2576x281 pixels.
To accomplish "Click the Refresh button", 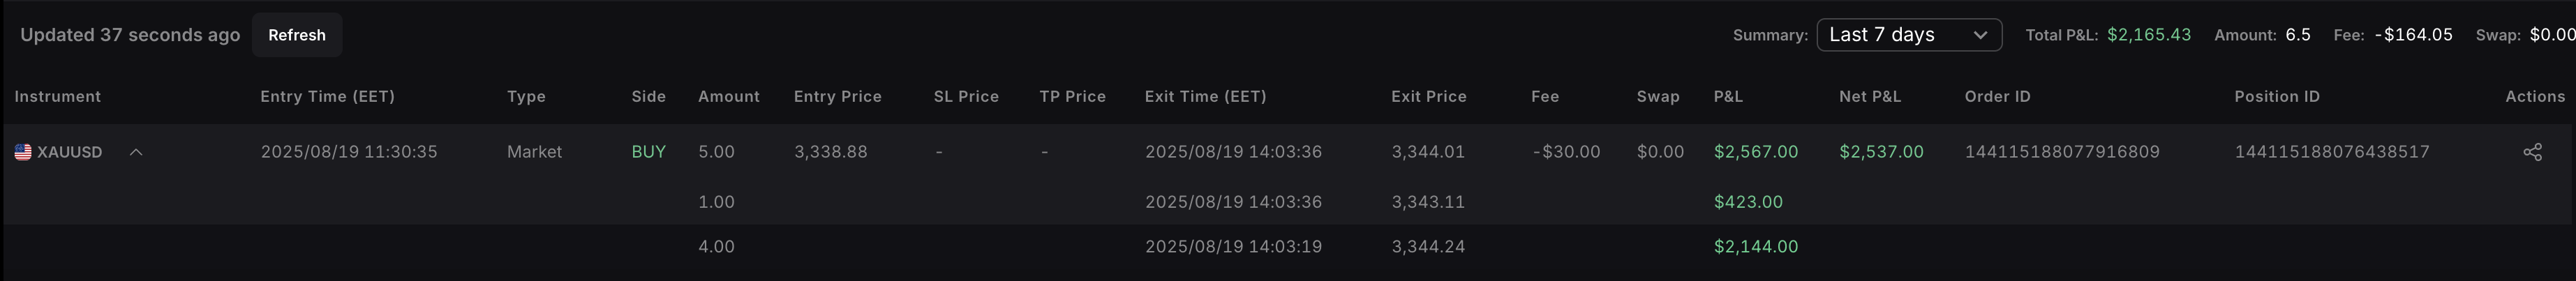I will (x=297, y=35).
